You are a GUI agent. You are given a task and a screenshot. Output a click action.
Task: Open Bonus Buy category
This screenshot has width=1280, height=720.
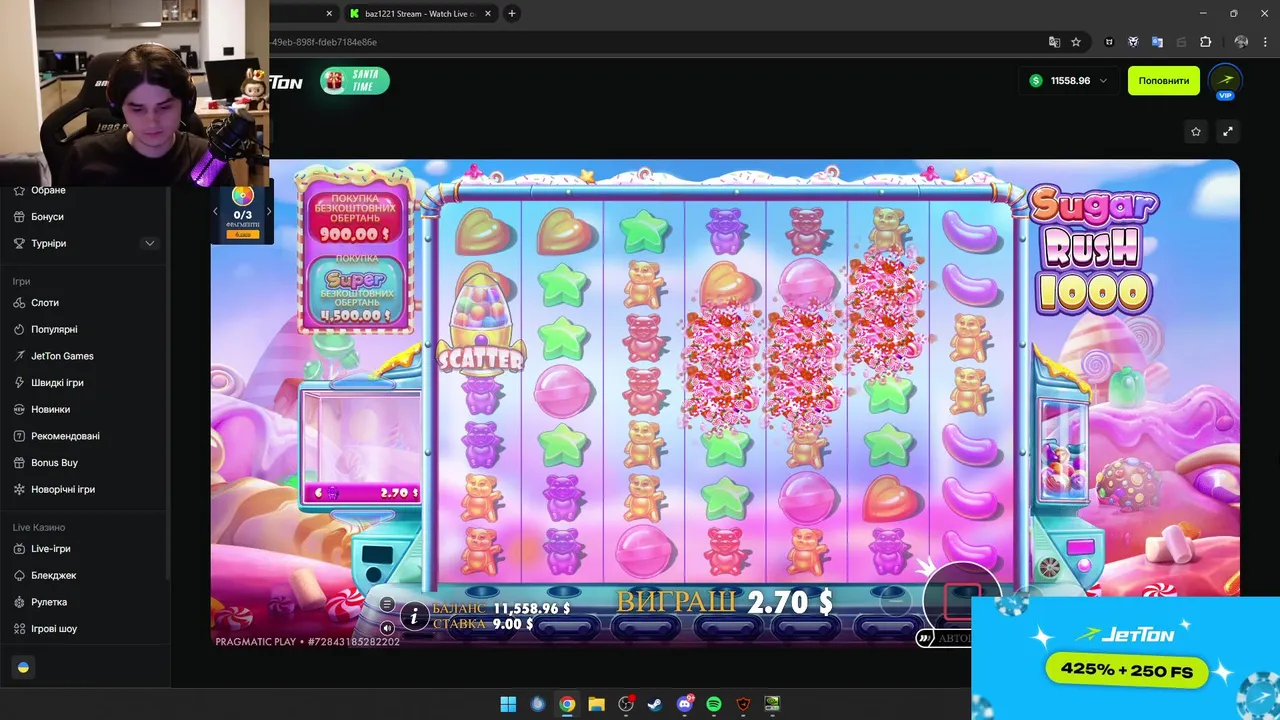pyautogui.click(x=54, y=463)
